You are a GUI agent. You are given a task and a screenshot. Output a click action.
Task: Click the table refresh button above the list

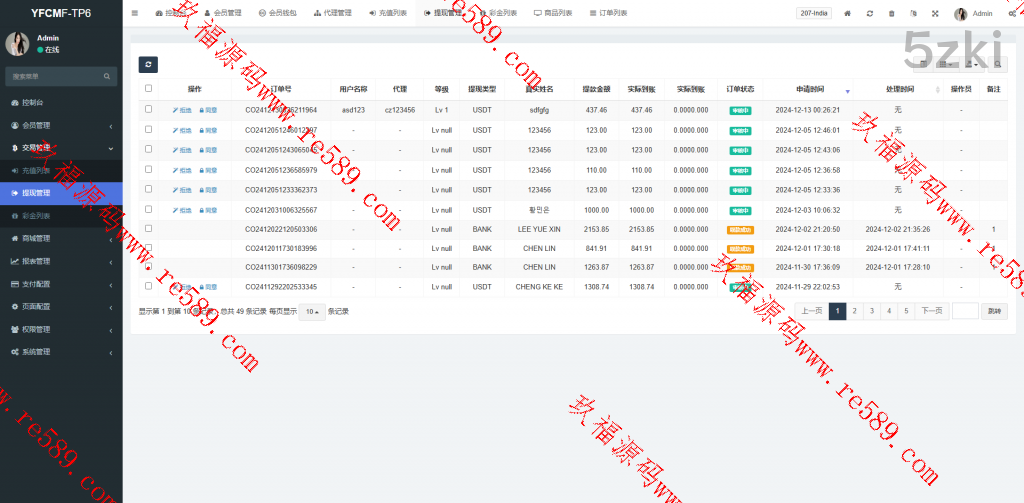pyautogui.click(x=147, y=64)
